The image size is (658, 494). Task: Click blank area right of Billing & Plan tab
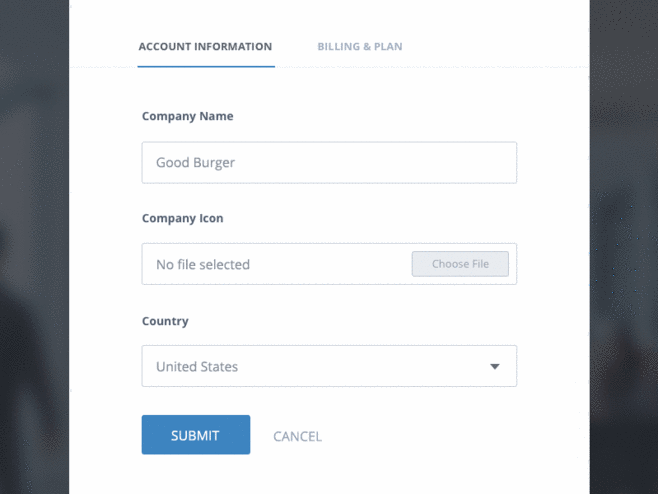(x=490, y=46)
